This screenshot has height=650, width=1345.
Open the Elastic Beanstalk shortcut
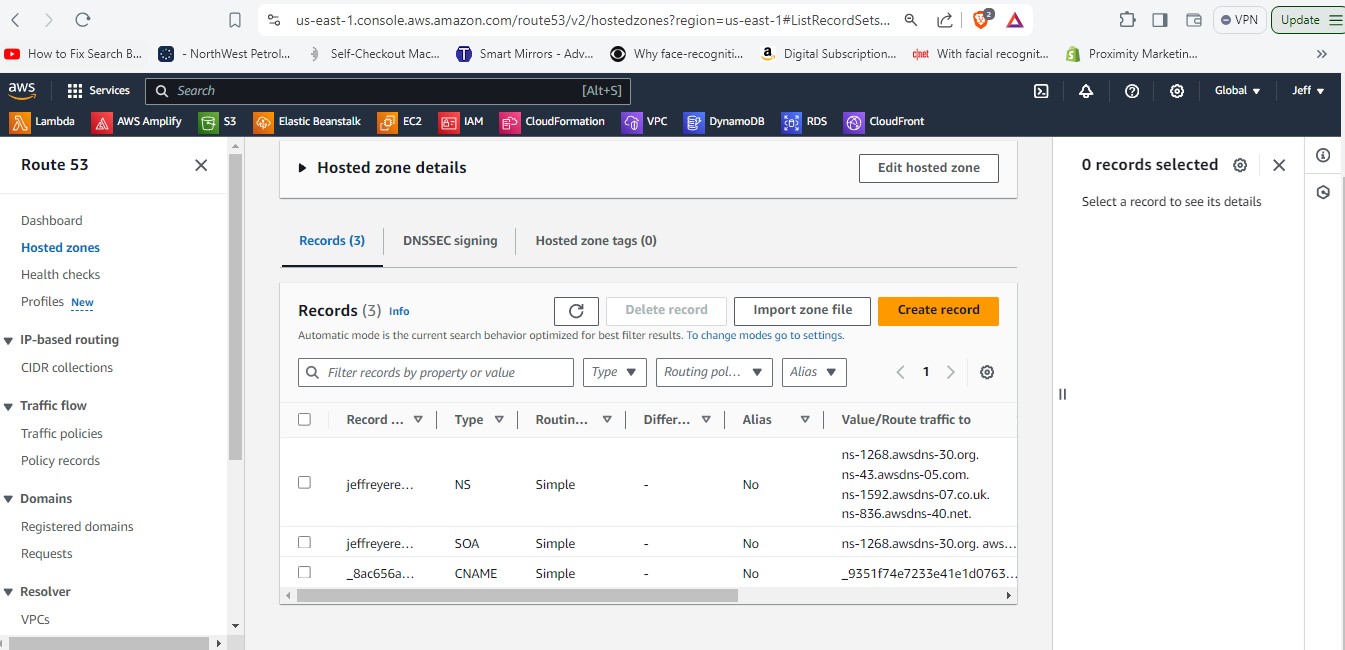tap(307, 122)
